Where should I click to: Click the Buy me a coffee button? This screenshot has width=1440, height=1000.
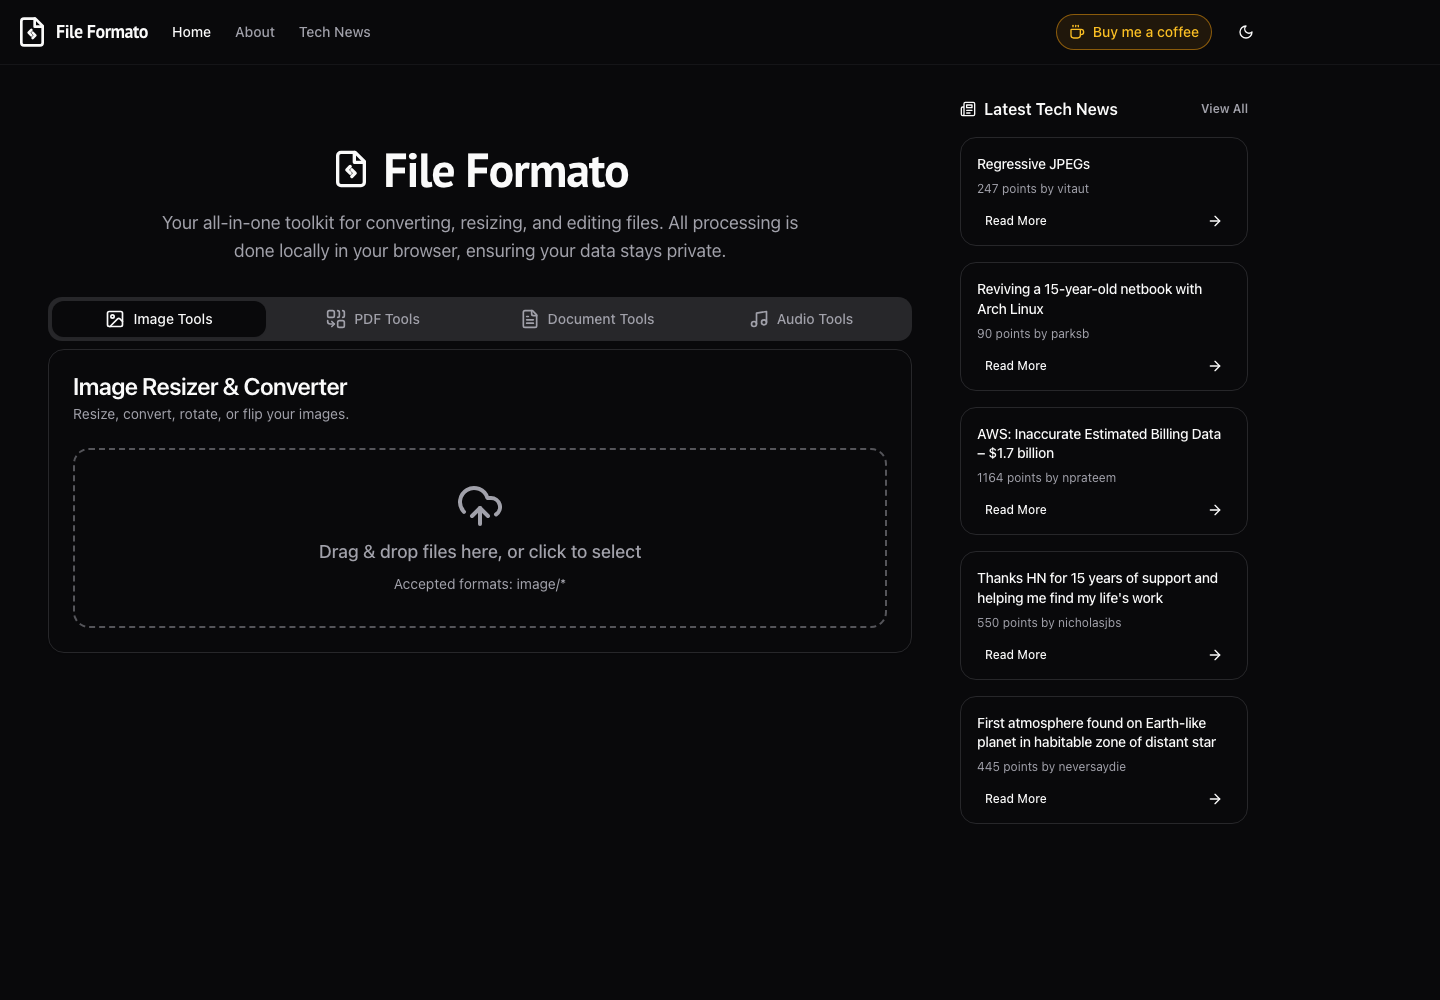1134,32
